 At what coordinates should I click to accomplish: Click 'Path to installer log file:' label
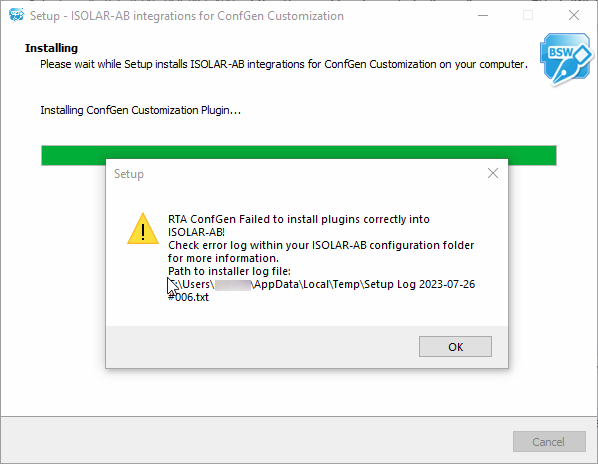tap(229, 271)
